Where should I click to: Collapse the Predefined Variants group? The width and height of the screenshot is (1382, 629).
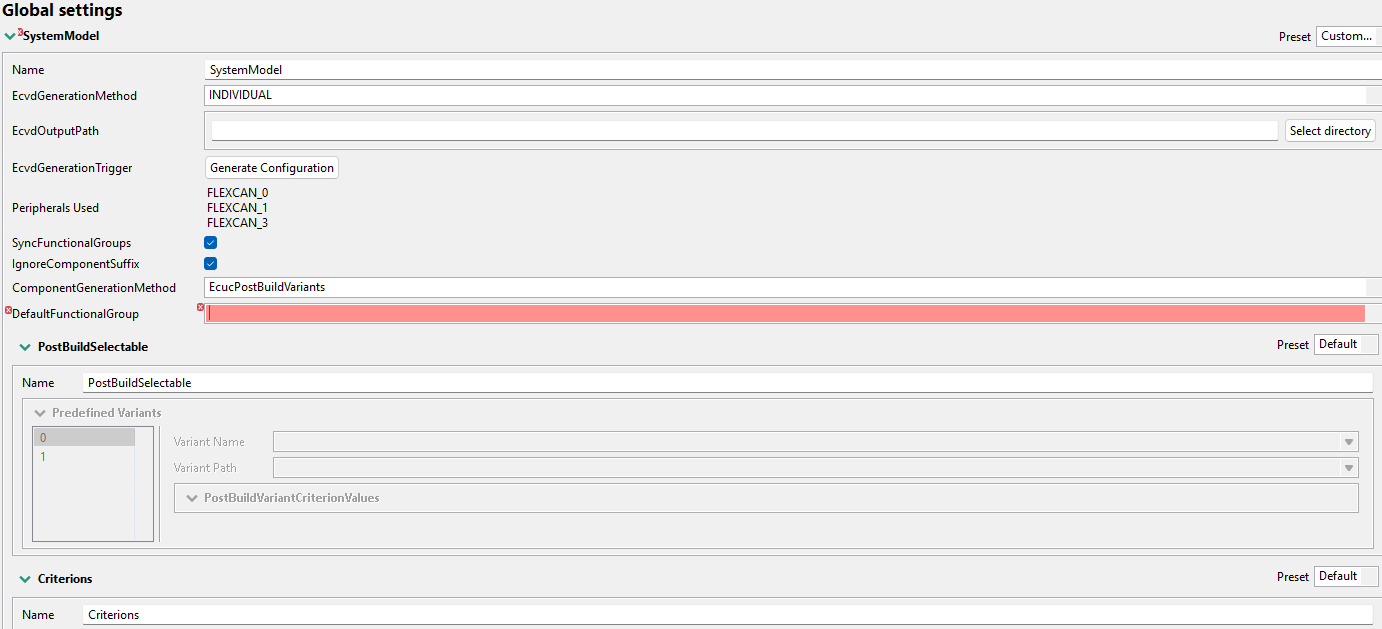tap(39, 412)
